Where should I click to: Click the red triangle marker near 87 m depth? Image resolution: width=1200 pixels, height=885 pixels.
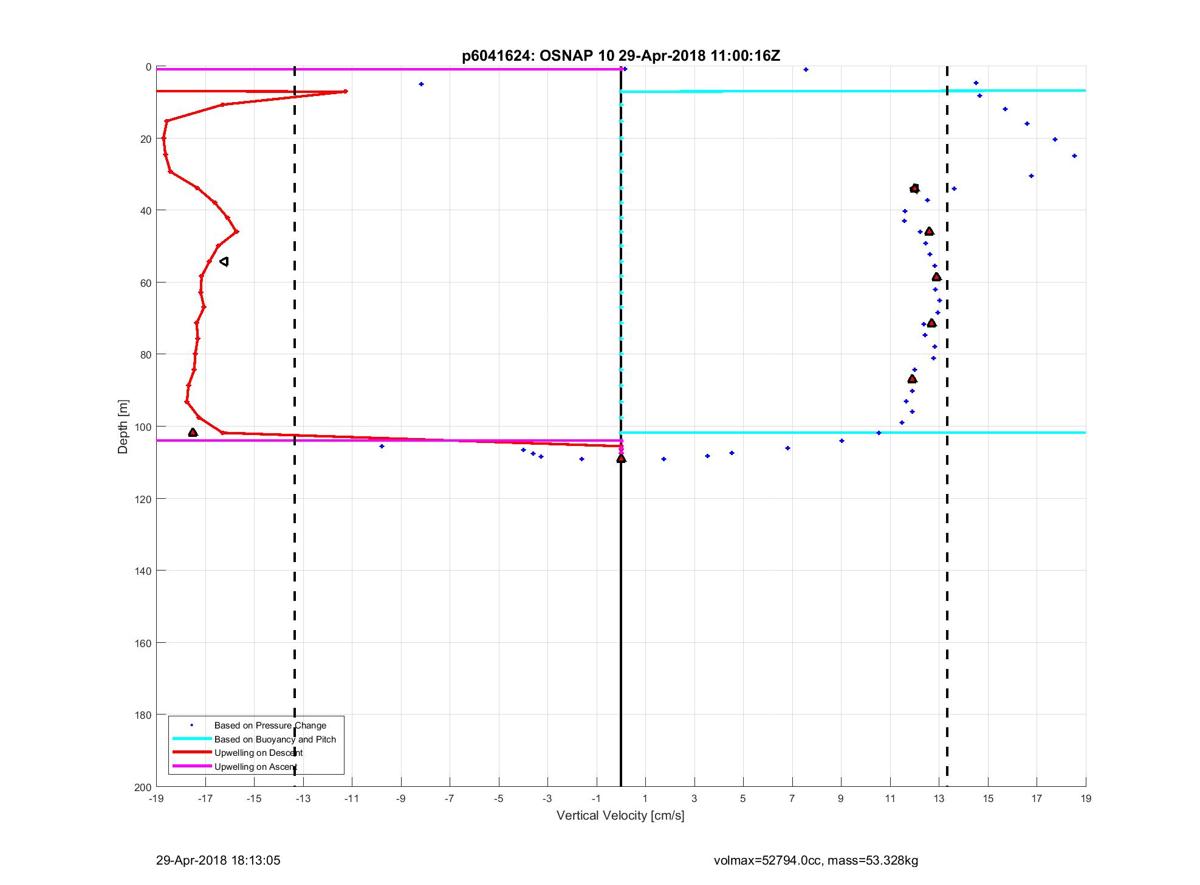pyautogui.click(x=912, y=379)
